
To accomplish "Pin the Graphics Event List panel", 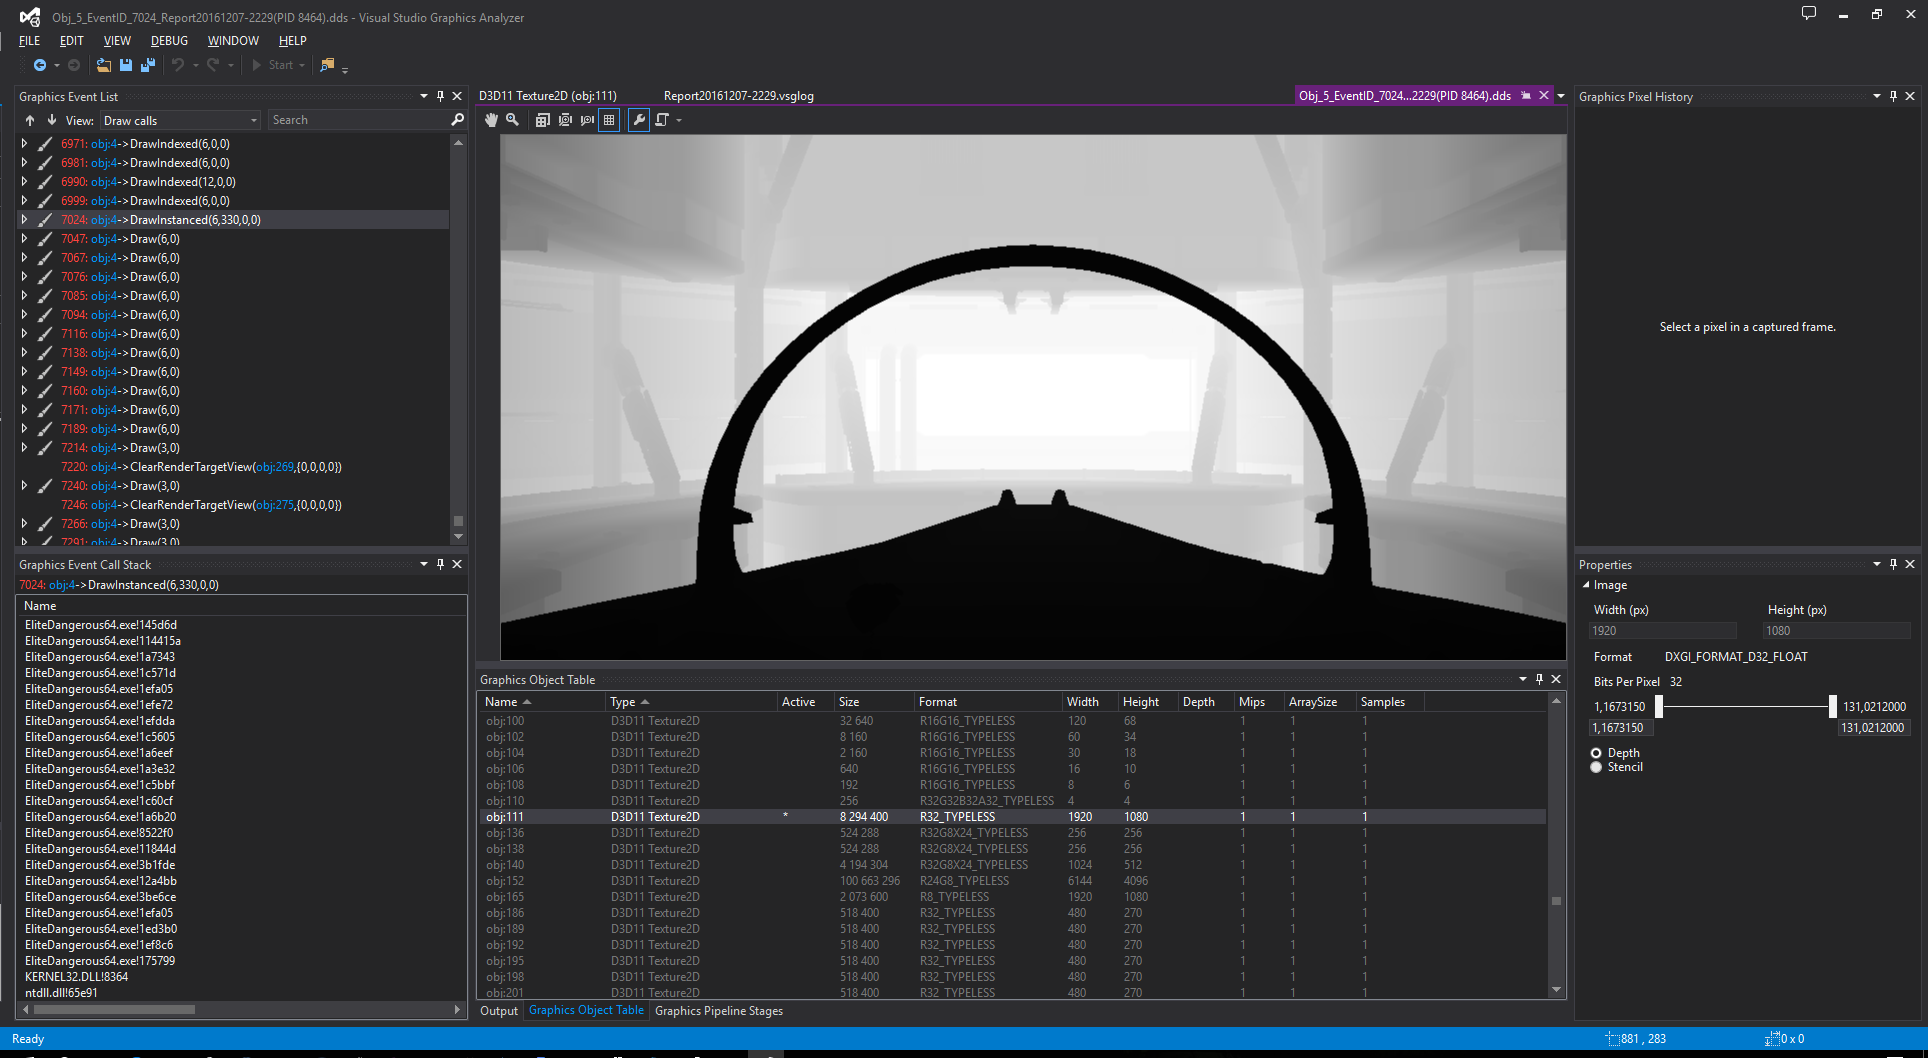I will (x=440, y=96).
